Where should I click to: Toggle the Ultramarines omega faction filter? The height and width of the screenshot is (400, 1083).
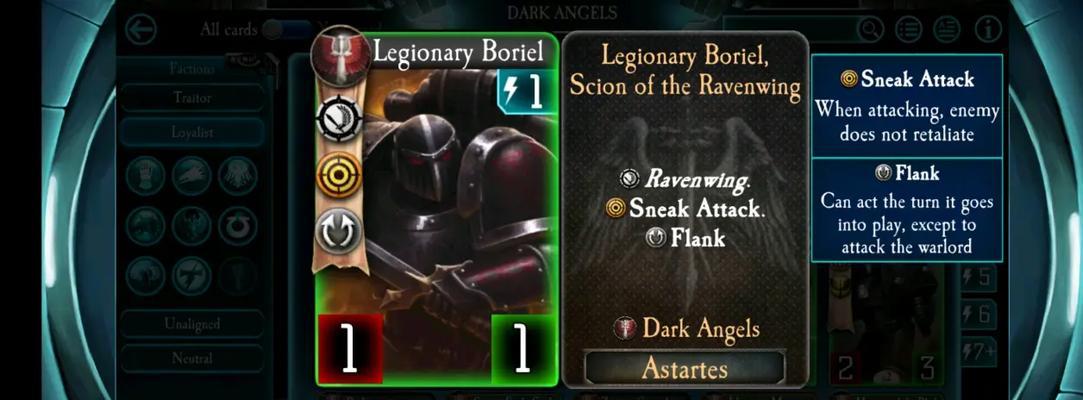point(238,225)
